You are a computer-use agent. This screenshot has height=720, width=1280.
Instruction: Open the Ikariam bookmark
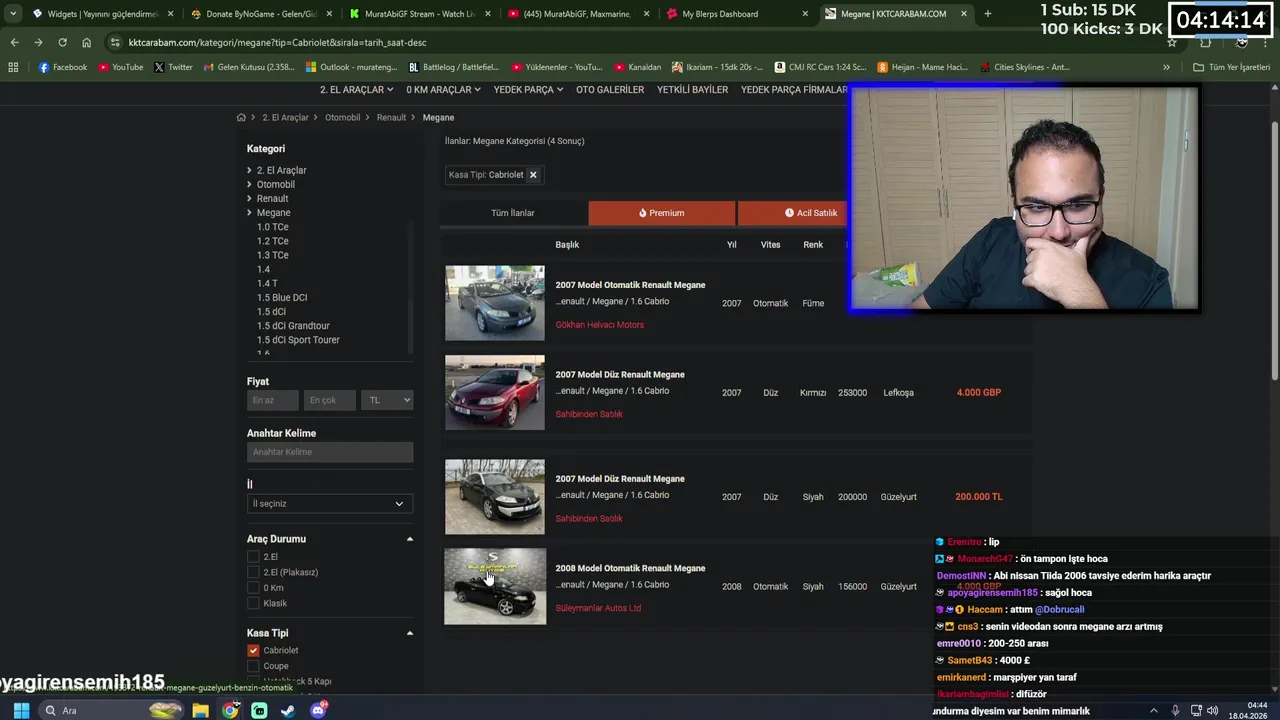pos(717,67)
